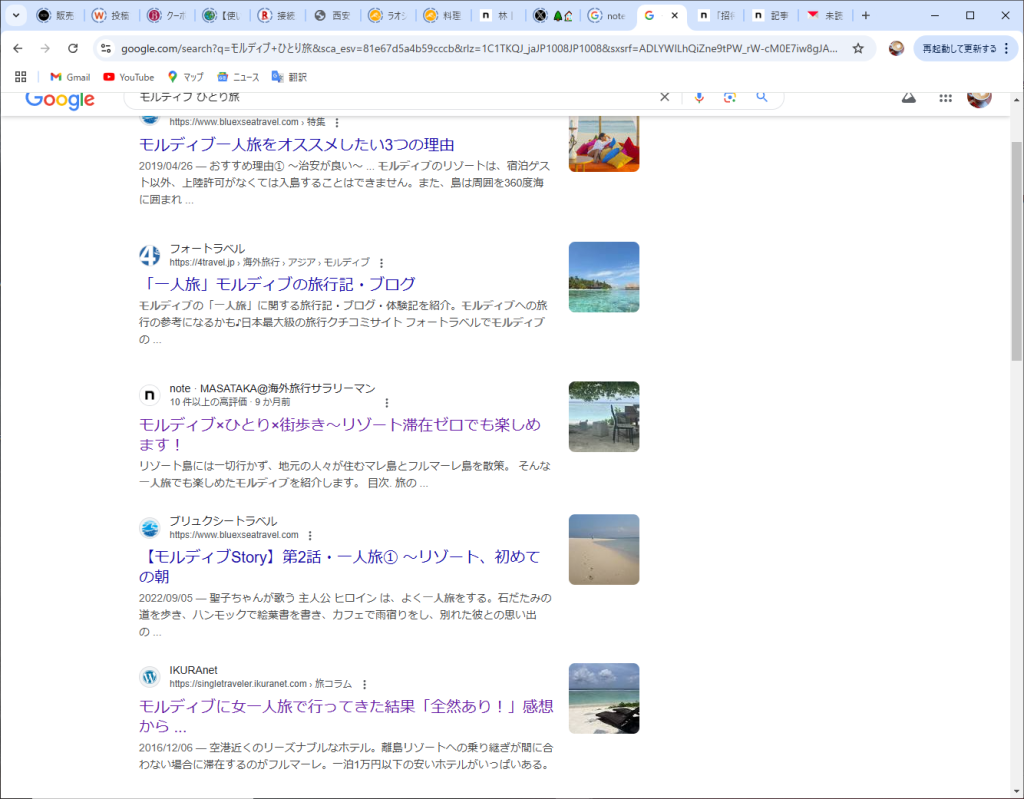Click the page vertical scrollbar thumb
The image size is (1024, 799).
click(x=1017, y=250)
